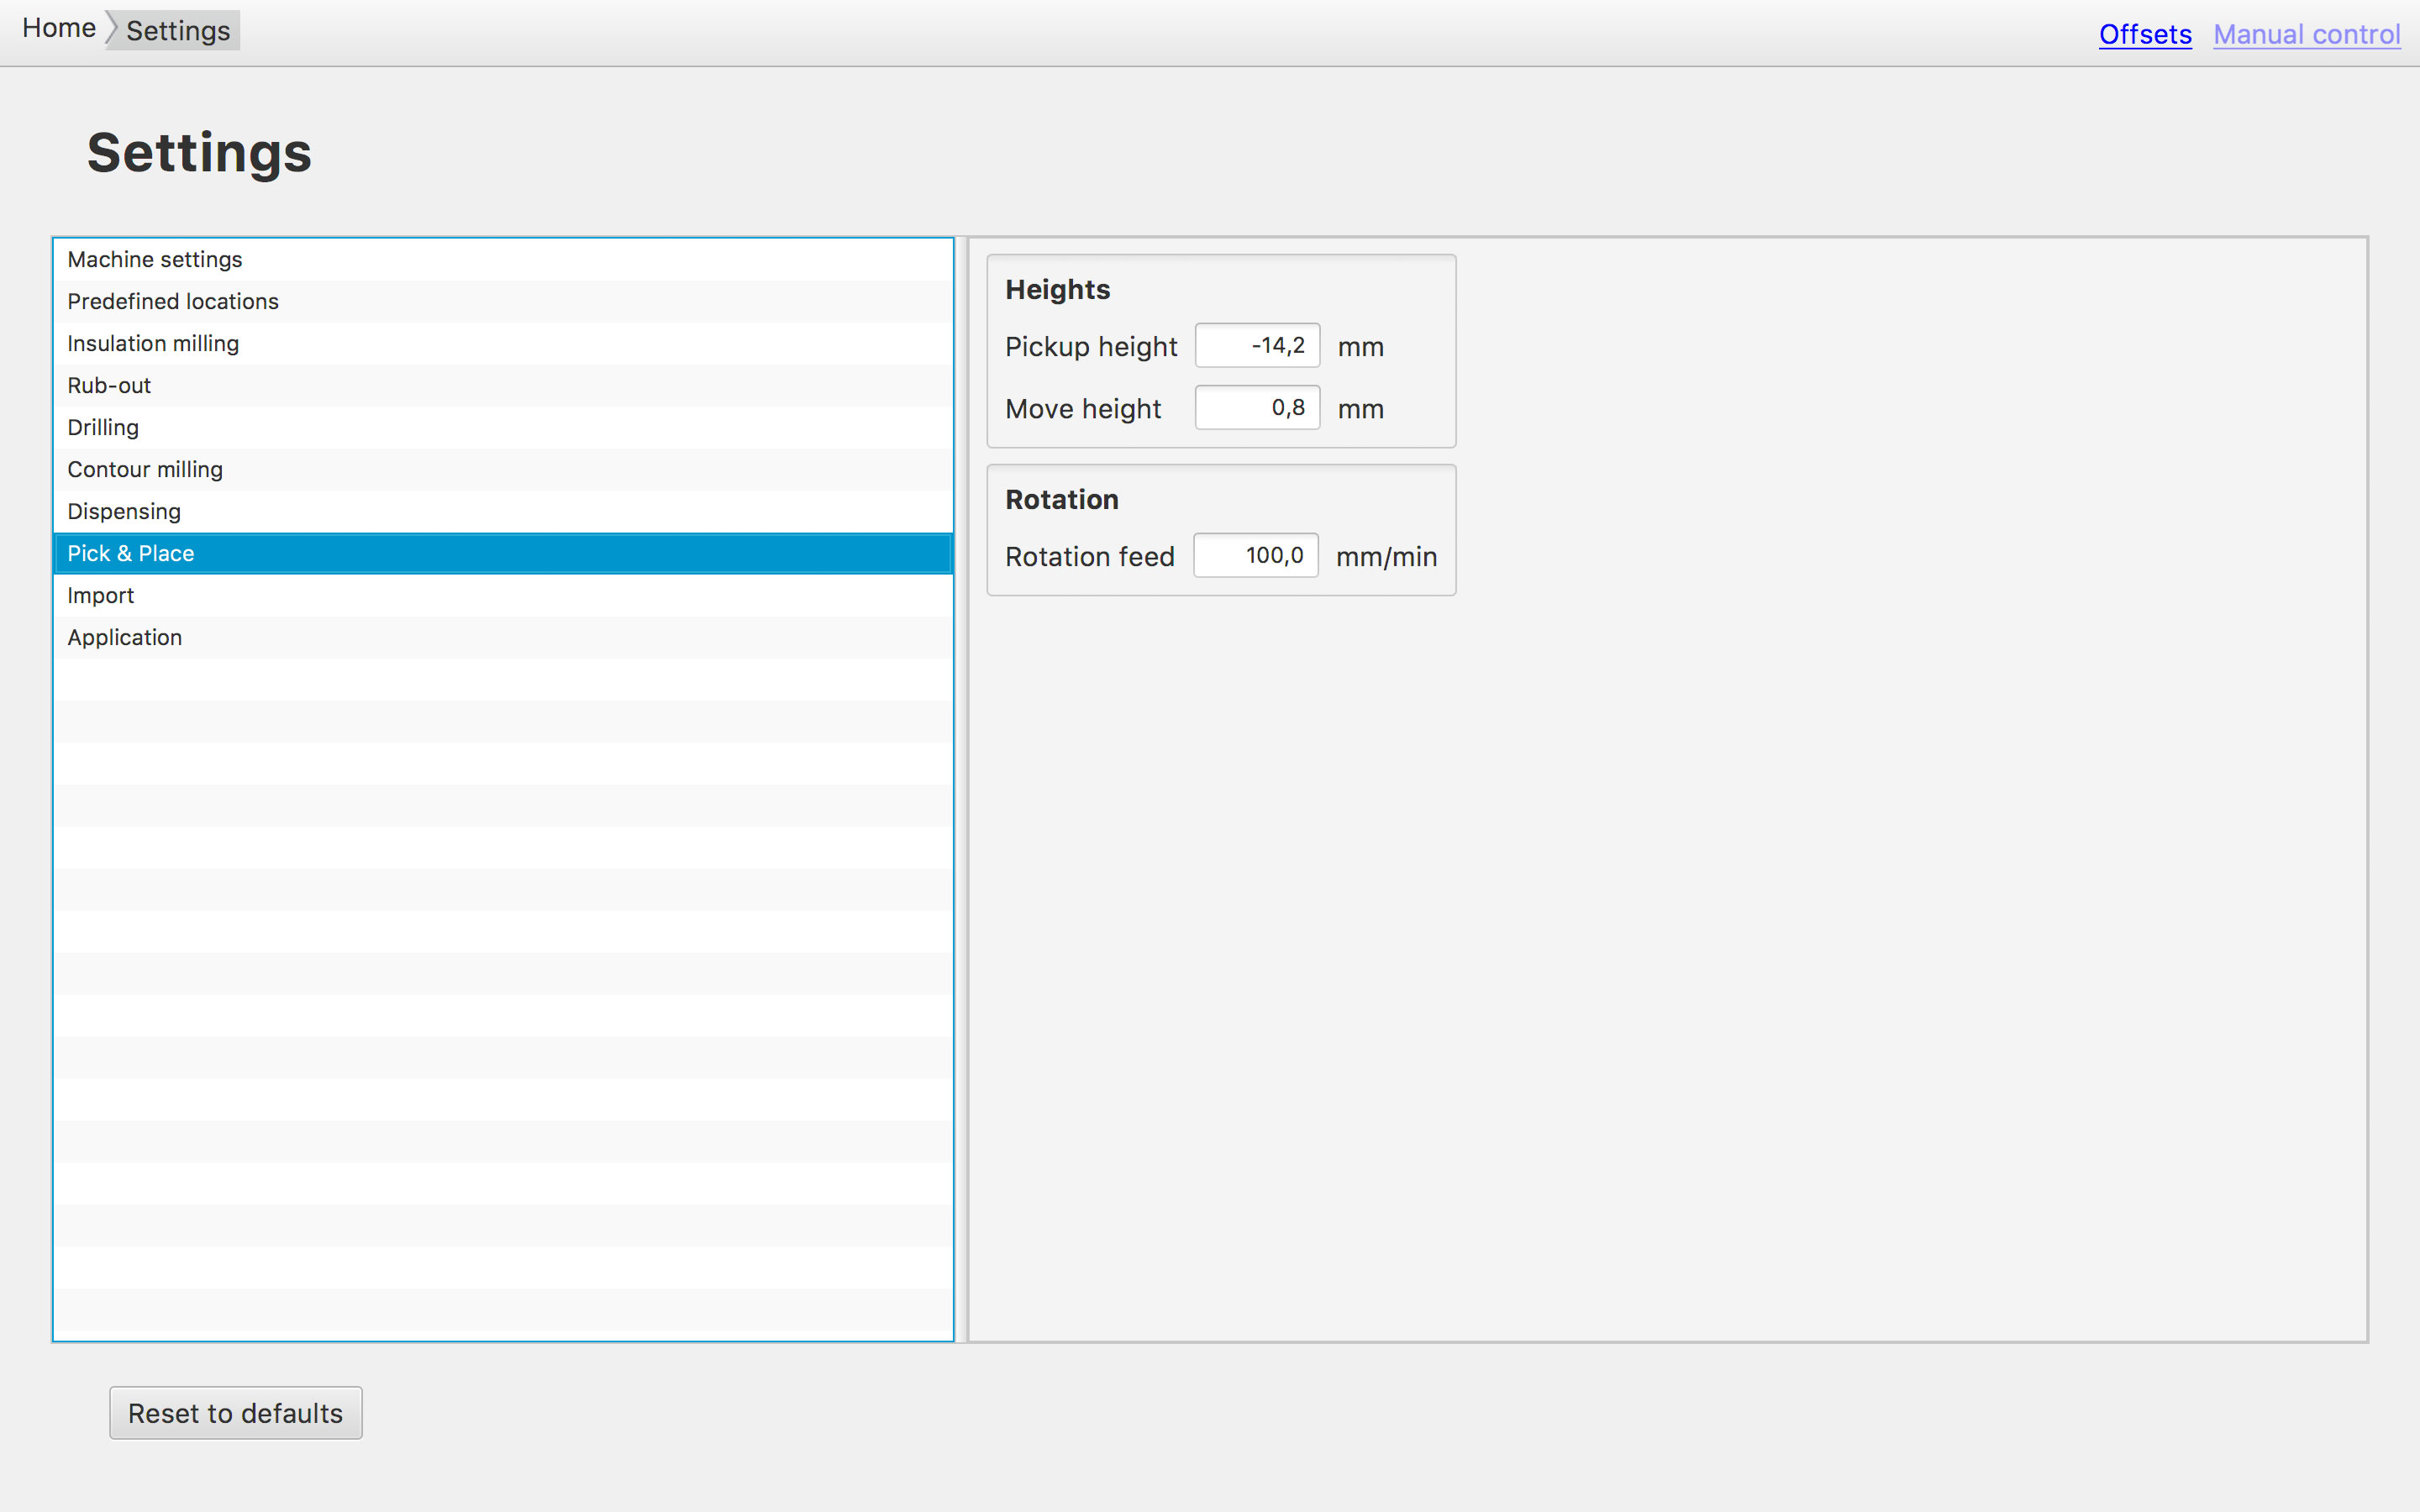Select the Rub-out category
This screenshot has height=1512, width=2420.
tap(503, 385)
